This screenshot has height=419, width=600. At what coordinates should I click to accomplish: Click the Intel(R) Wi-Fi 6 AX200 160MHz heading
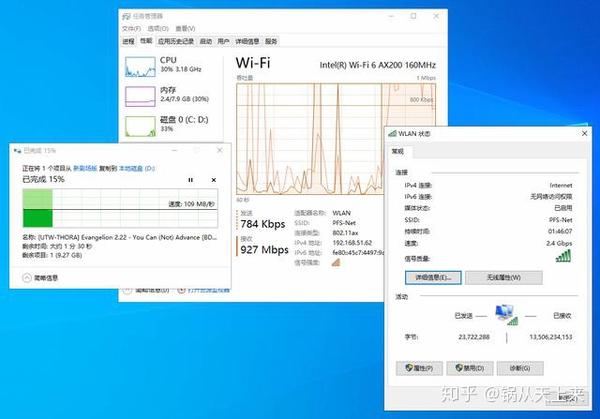tap(378, 65)
